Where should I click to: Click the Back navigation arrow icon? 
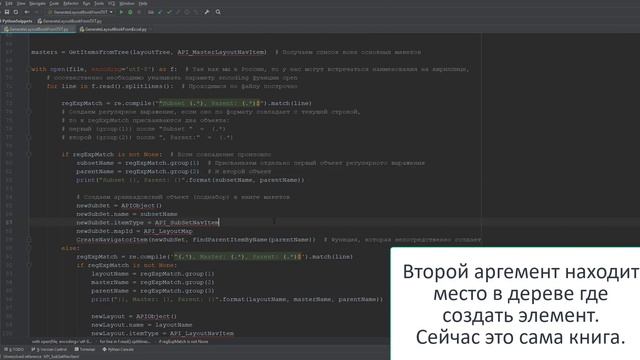point(27,12)
